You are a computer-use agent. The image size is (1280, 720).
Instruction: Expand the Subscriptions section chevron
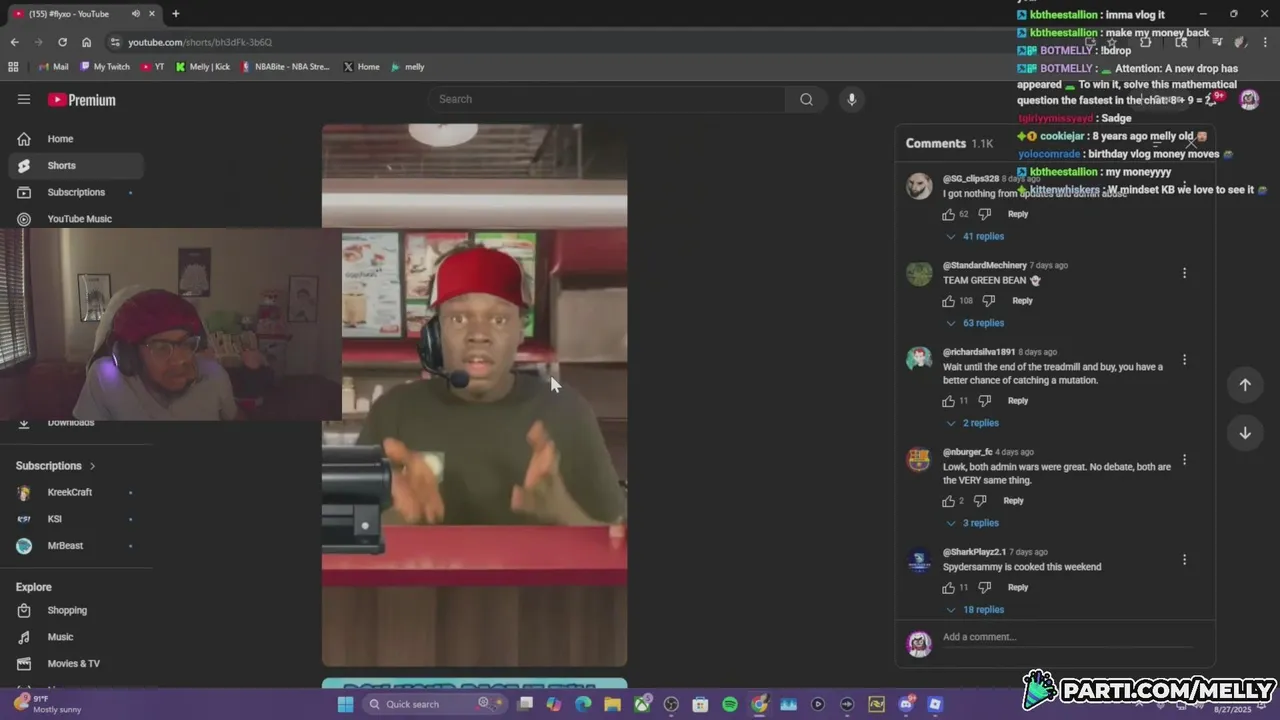pyautogui.click(x=93, y=466)
